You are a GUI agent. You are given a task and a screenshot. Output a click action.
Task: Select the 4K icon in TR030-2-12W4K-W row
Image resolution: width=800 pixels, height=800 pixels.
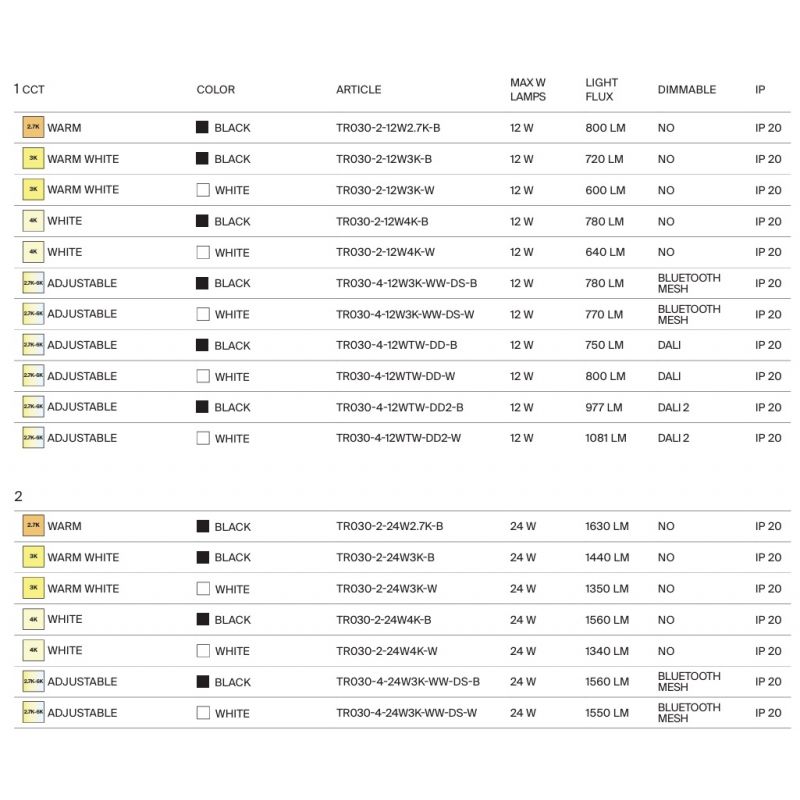click(x=33, y=252)
